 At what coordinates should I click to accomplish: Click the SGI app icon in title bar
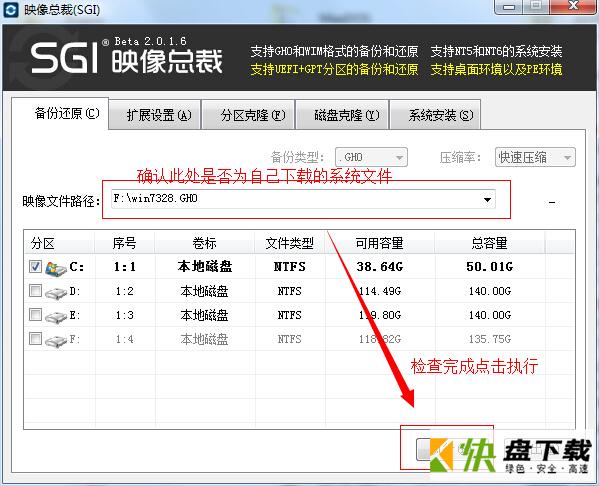10,10
